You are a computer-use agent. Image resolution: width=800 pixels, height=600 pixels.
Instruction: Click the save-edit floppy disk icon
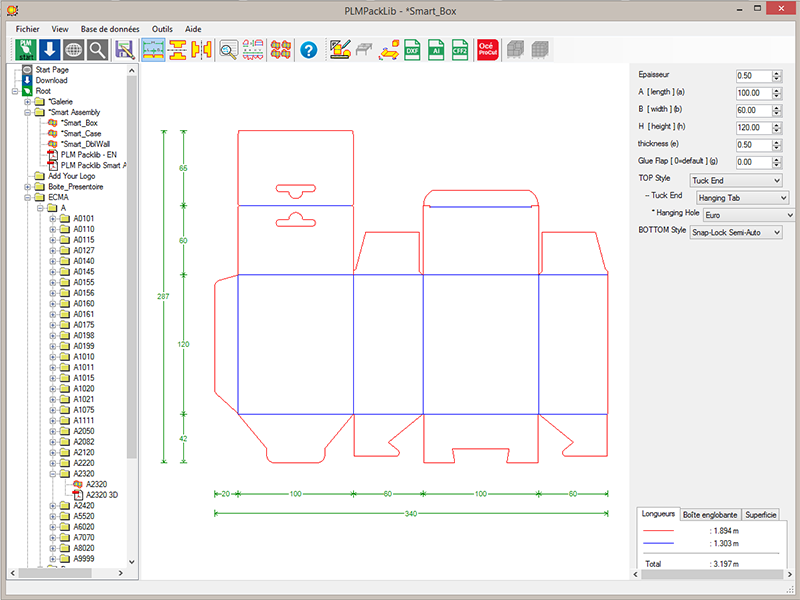click(x=125, y=50)
